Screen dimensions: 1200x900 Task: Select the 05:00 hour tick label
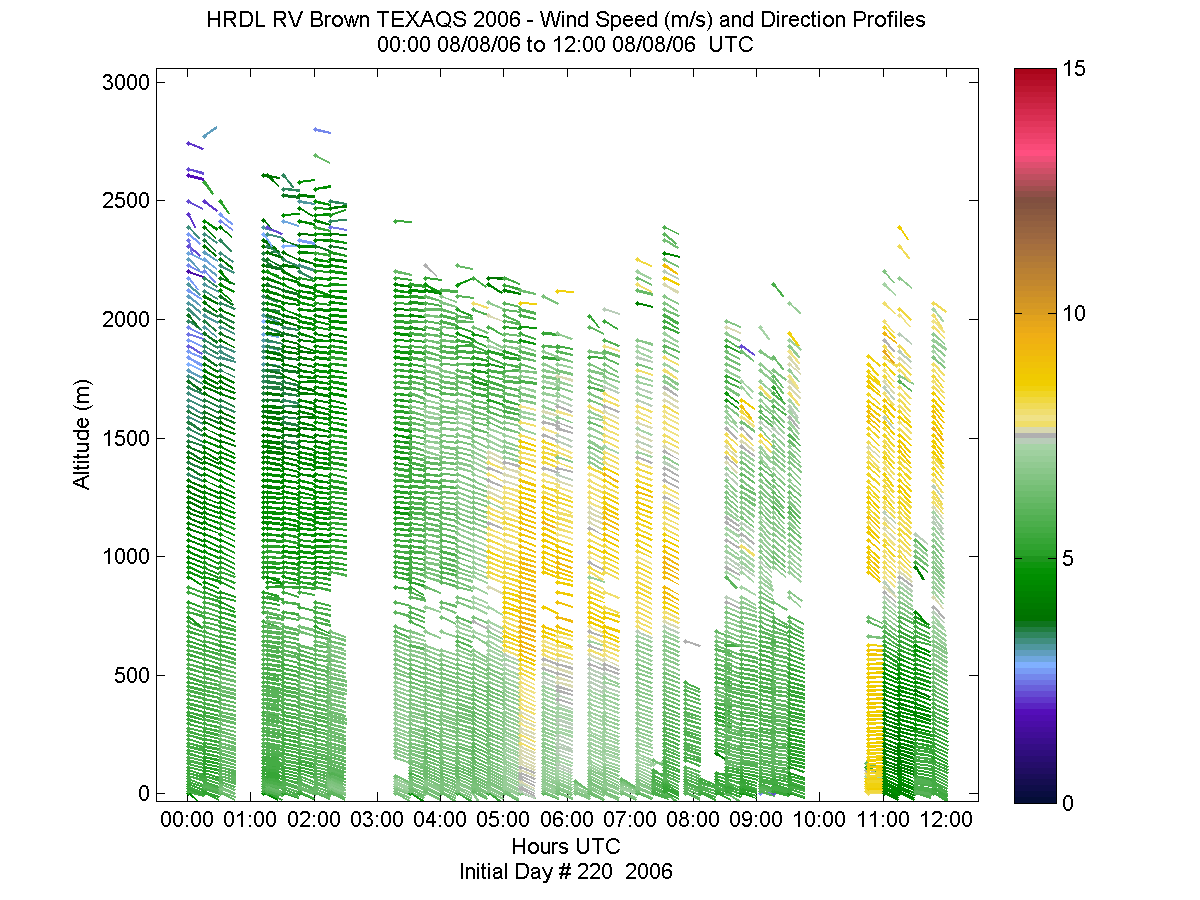coord(503,820)
